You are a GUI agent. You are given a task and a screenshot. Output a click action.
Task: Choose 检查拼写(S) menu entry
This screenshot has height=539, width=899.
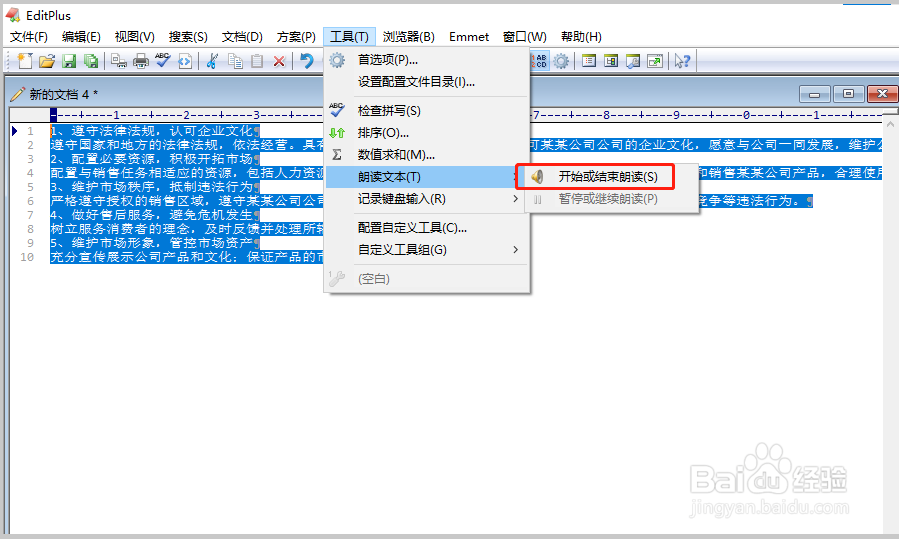point(427,111)
